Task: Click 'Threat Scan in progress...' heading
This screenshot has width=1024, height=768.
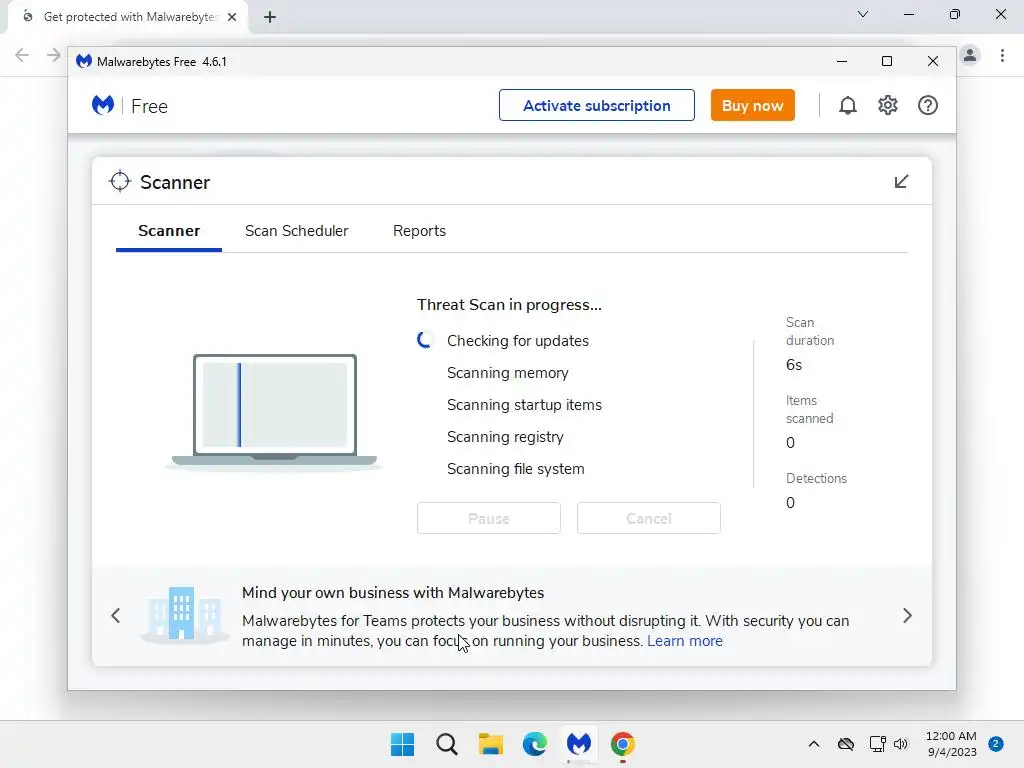Action: [509, 305]
